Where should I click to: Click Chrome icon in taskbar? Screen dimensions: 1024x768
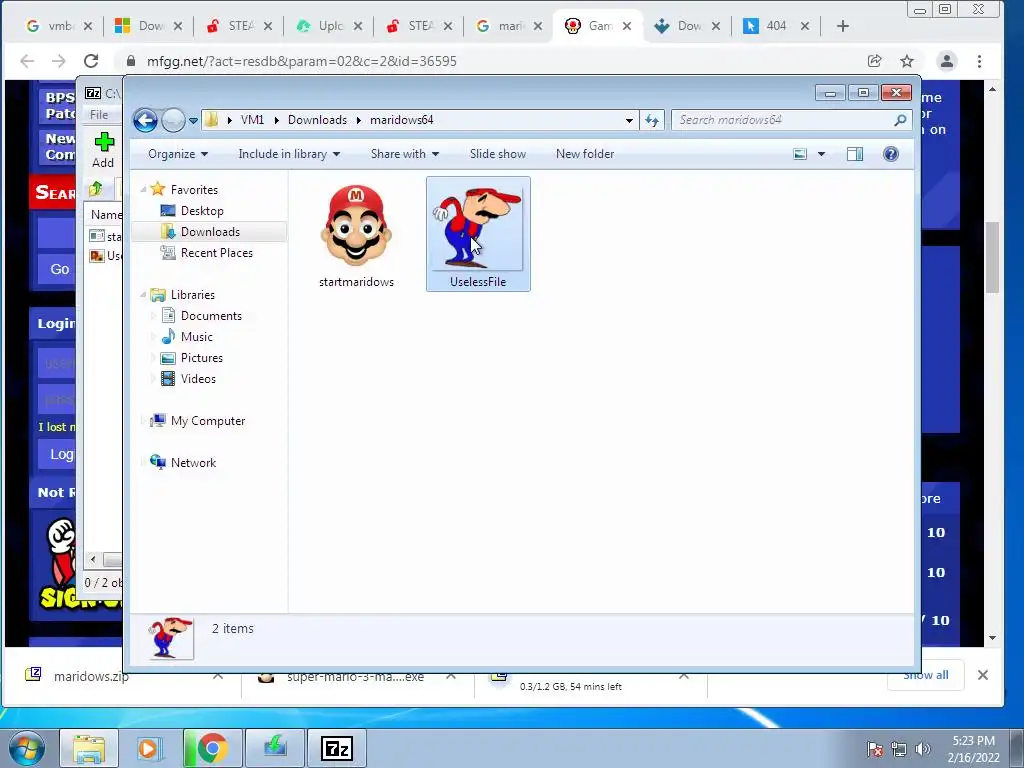(x=212, y=748)
